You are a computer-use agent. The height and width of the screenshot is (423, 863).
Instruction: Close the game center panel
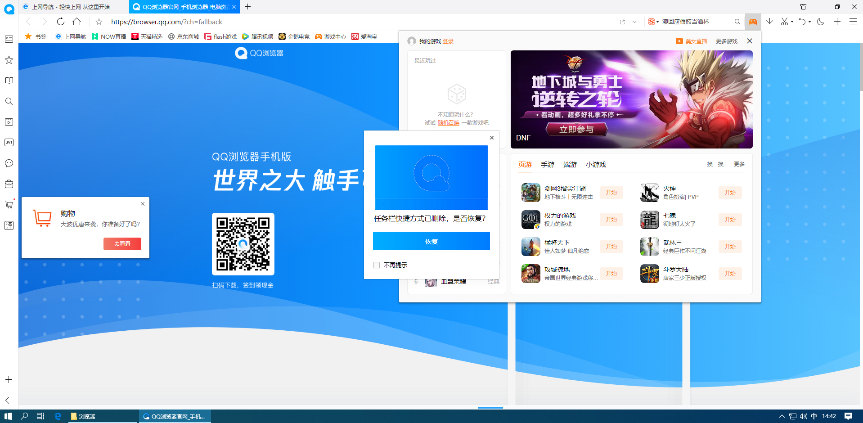click(749, 41)
